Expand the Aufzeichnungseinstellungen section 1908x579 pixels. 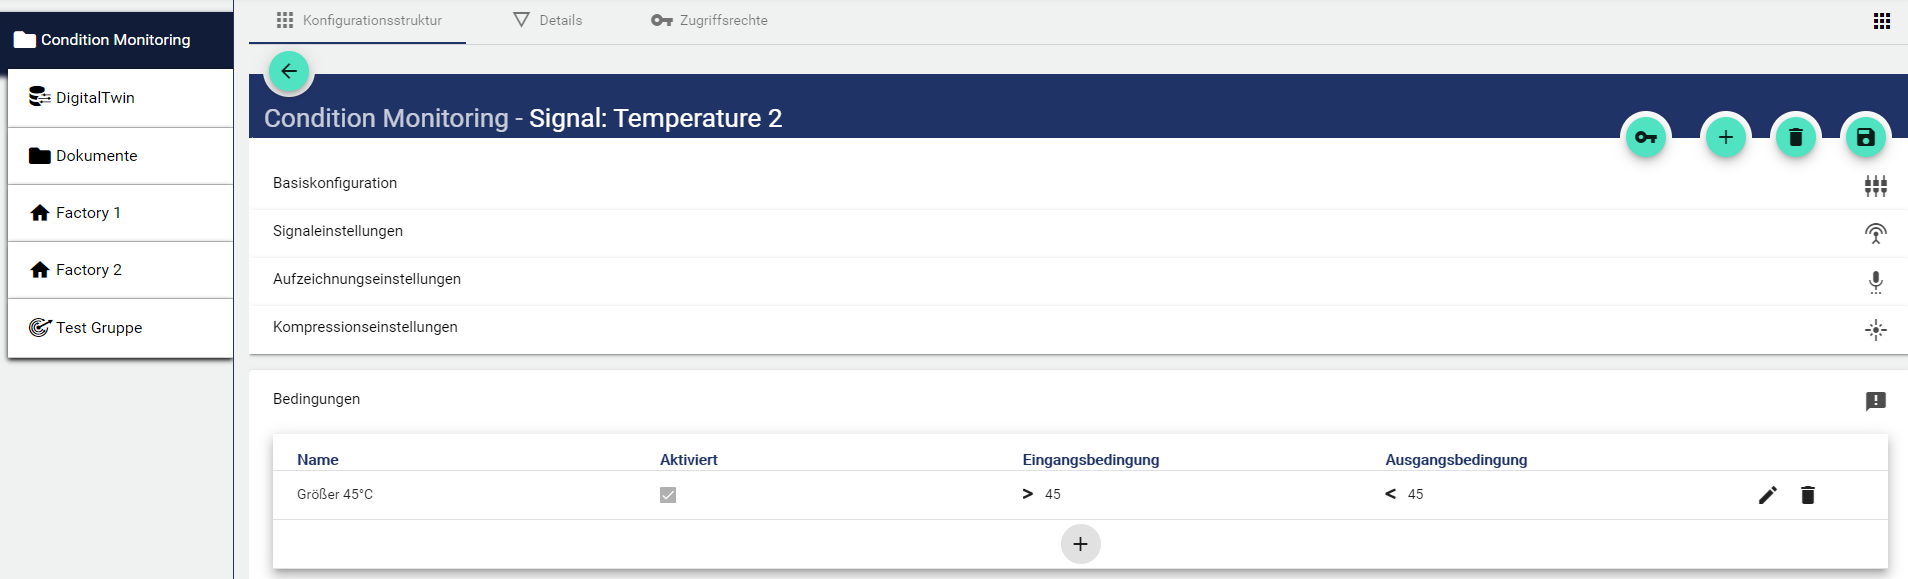[x=367, y=279]
